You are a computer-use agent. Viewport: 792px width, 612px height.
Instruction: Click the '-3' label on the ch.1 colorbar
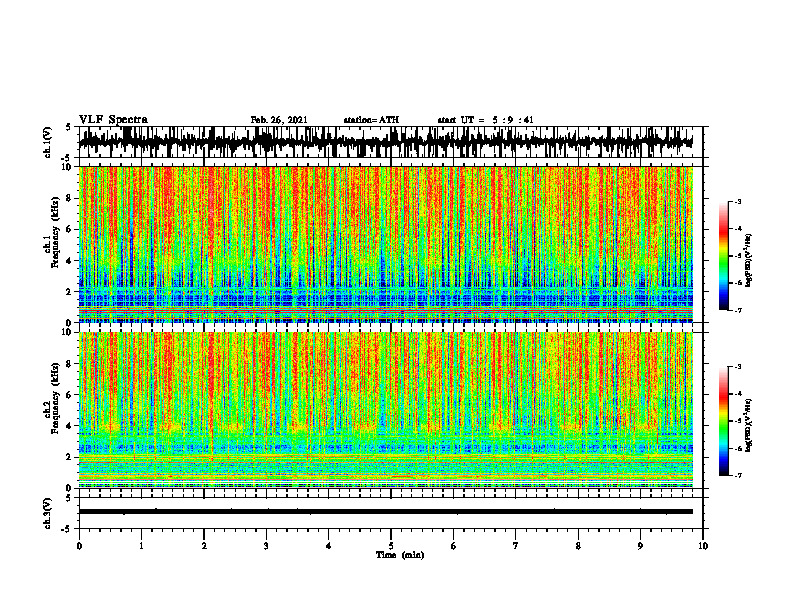coord(738,201)
